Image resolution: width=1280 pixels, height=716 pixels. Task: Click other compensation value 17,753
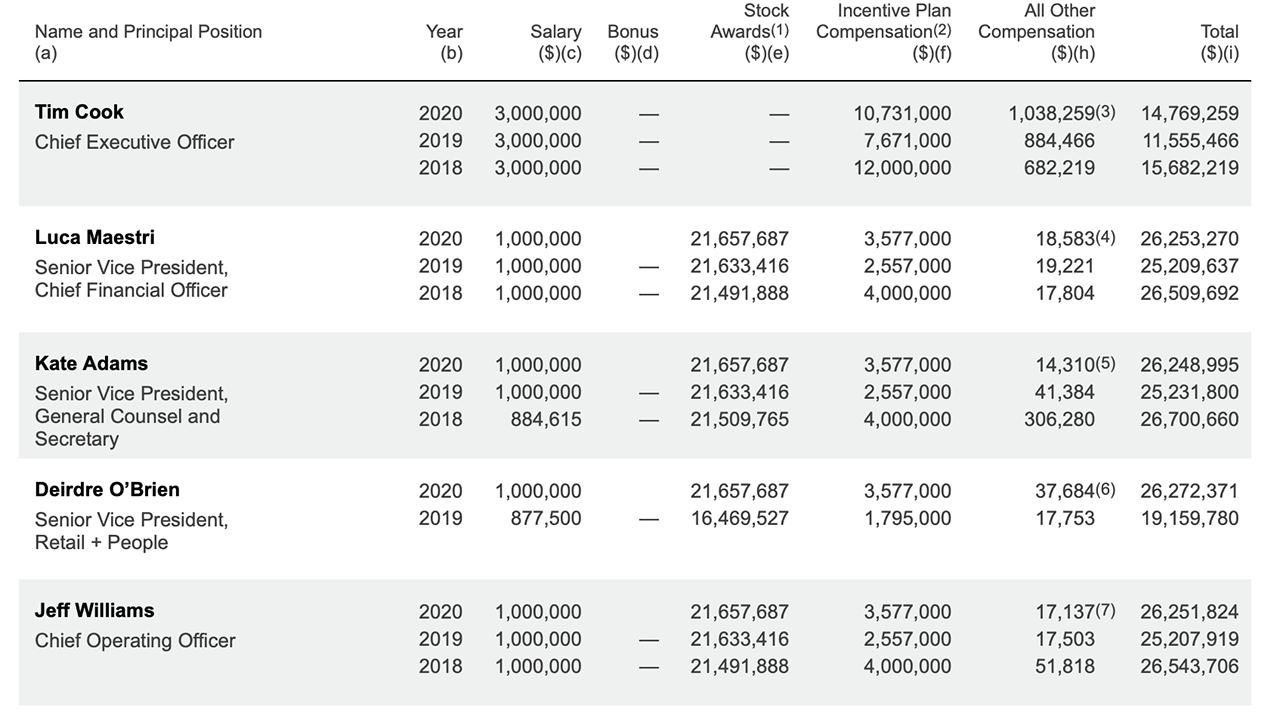[x=1065, y=518]
